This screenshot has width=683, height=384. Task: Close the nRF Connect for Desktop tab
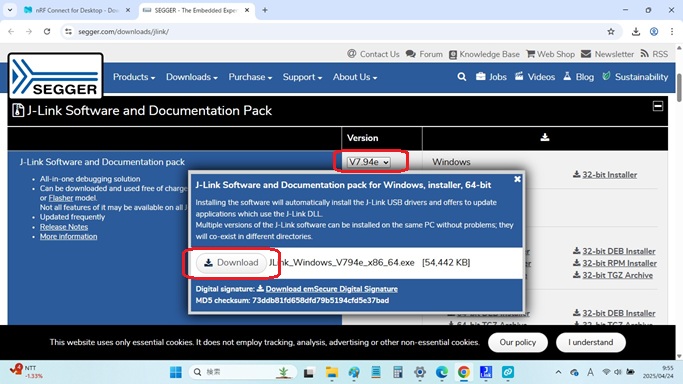point(128,10)
